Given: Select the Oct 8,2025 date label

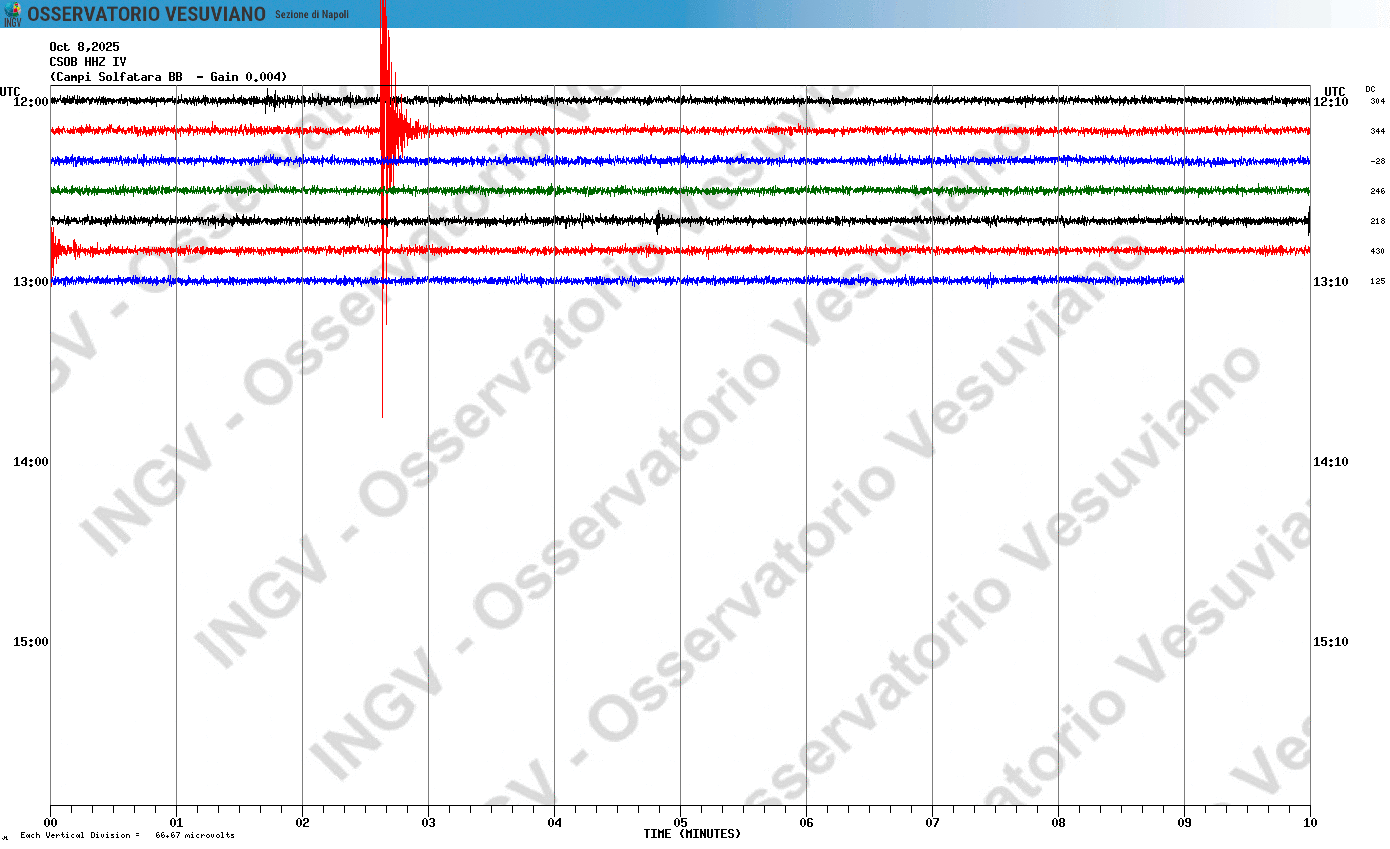Looking at the screenshot, I should pyautogui.click(x=84, y=47).
